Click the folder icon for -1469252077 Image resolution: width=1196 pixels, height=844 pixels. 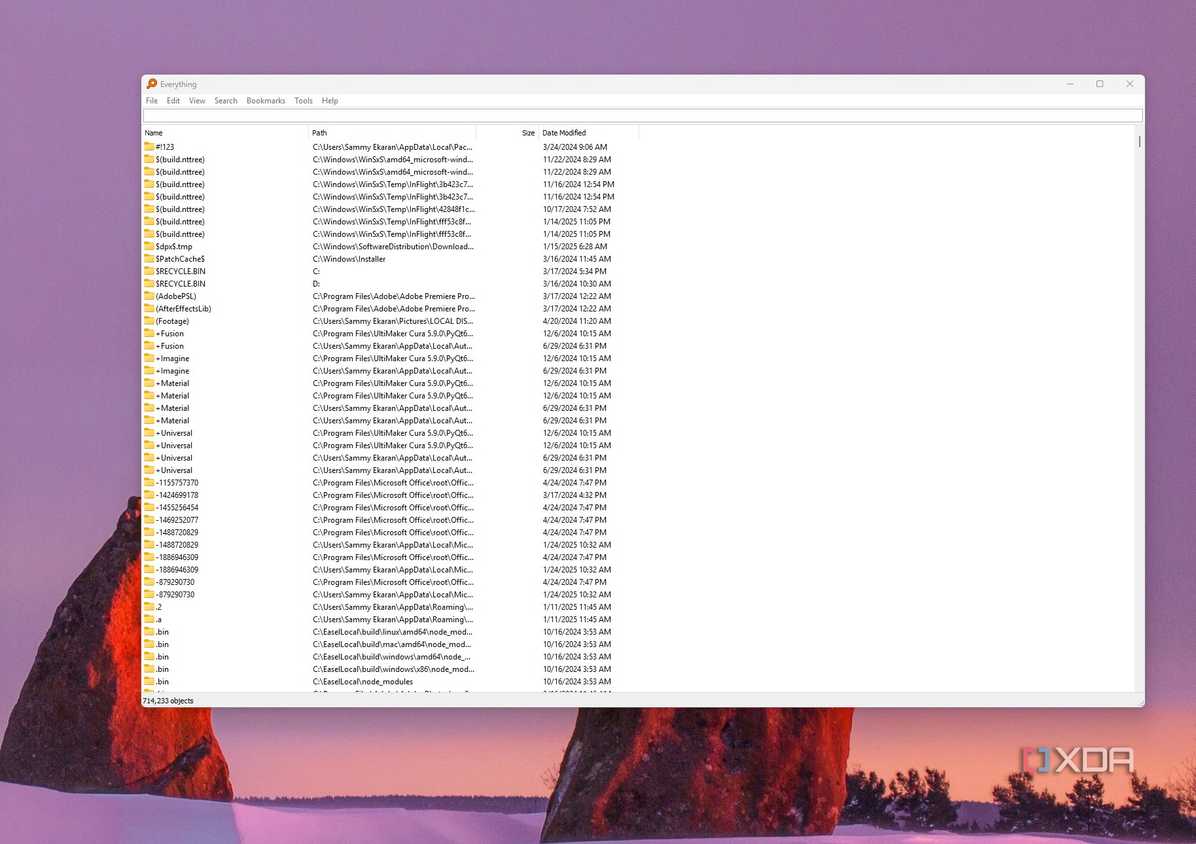coord(149,520)
